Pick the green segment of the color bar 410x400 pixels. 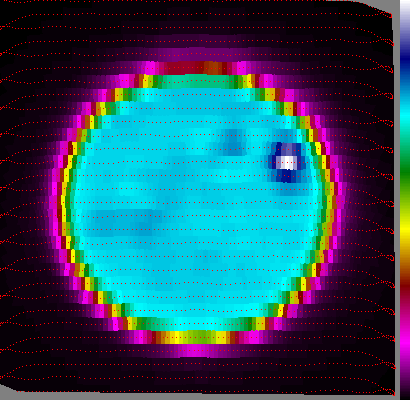pyautogui.click(x=405, y=170)
